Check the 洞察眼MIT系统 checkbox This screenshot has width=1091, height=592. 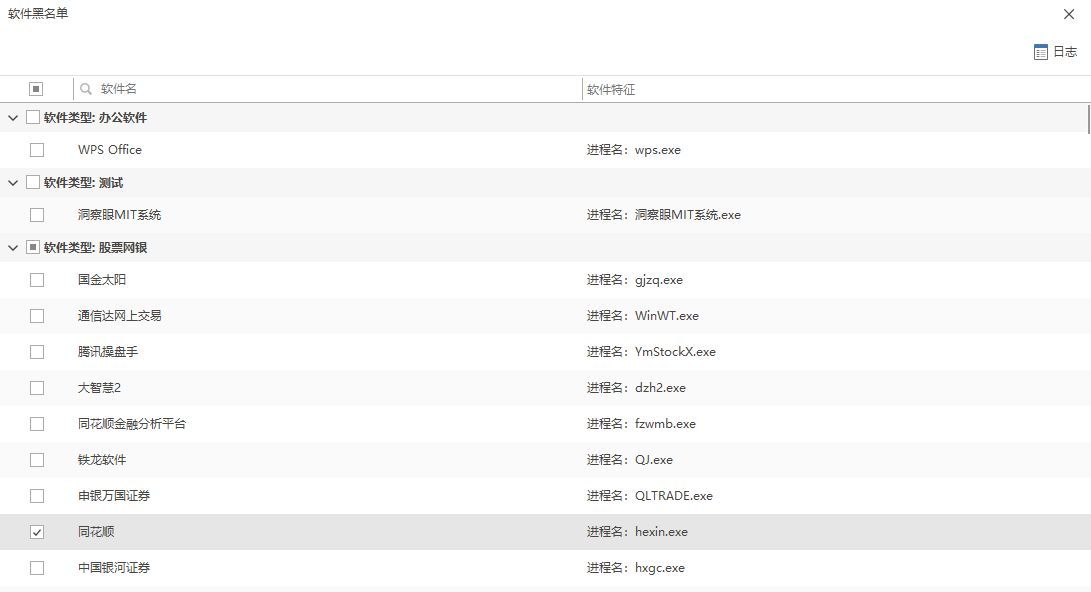coord(37,215)
